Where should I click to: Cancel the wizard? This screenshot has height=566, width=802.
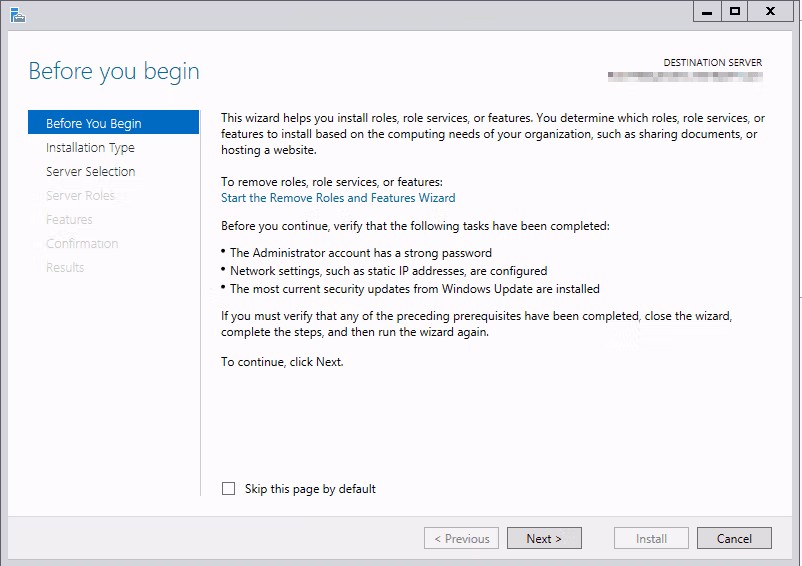(x=734, y=538)
